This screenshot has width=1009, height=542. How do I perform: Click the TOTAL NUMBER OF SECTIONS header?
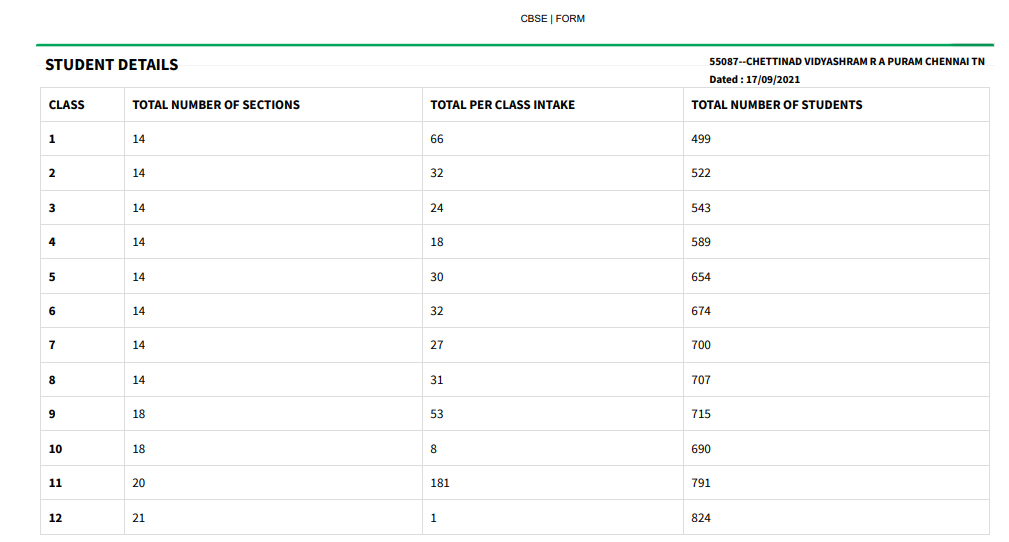tap(216, 105)
